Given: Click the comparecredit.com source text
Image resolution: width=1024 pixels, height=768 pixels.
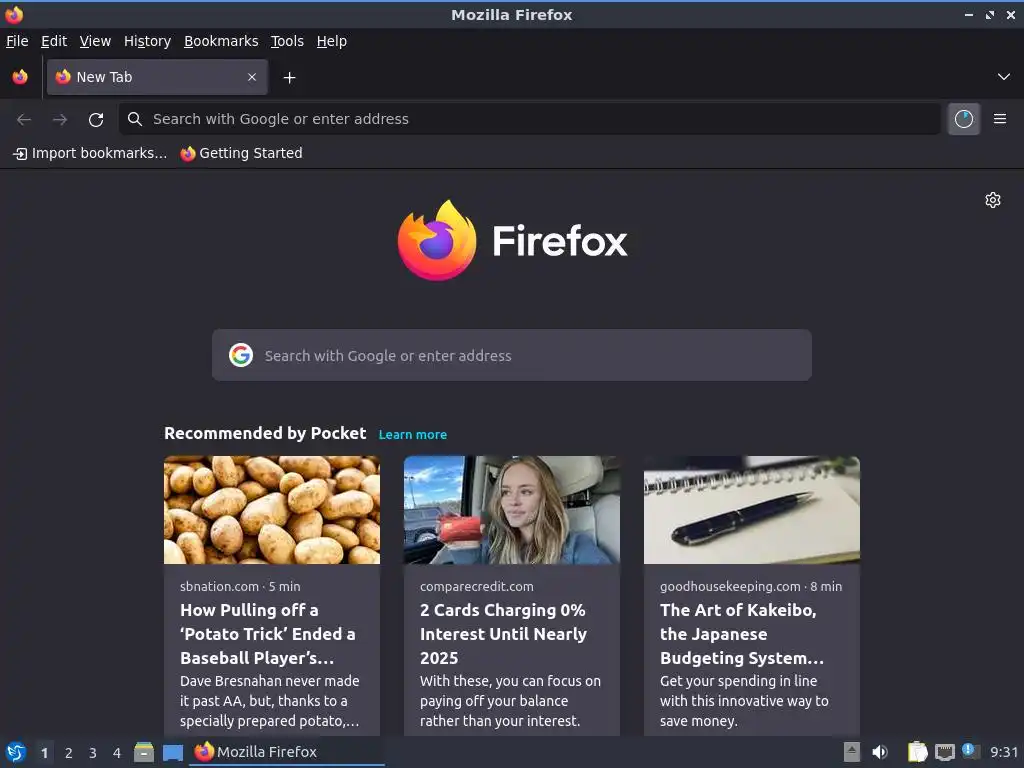Looking at the screenshot, I should [x=477, y=586].
